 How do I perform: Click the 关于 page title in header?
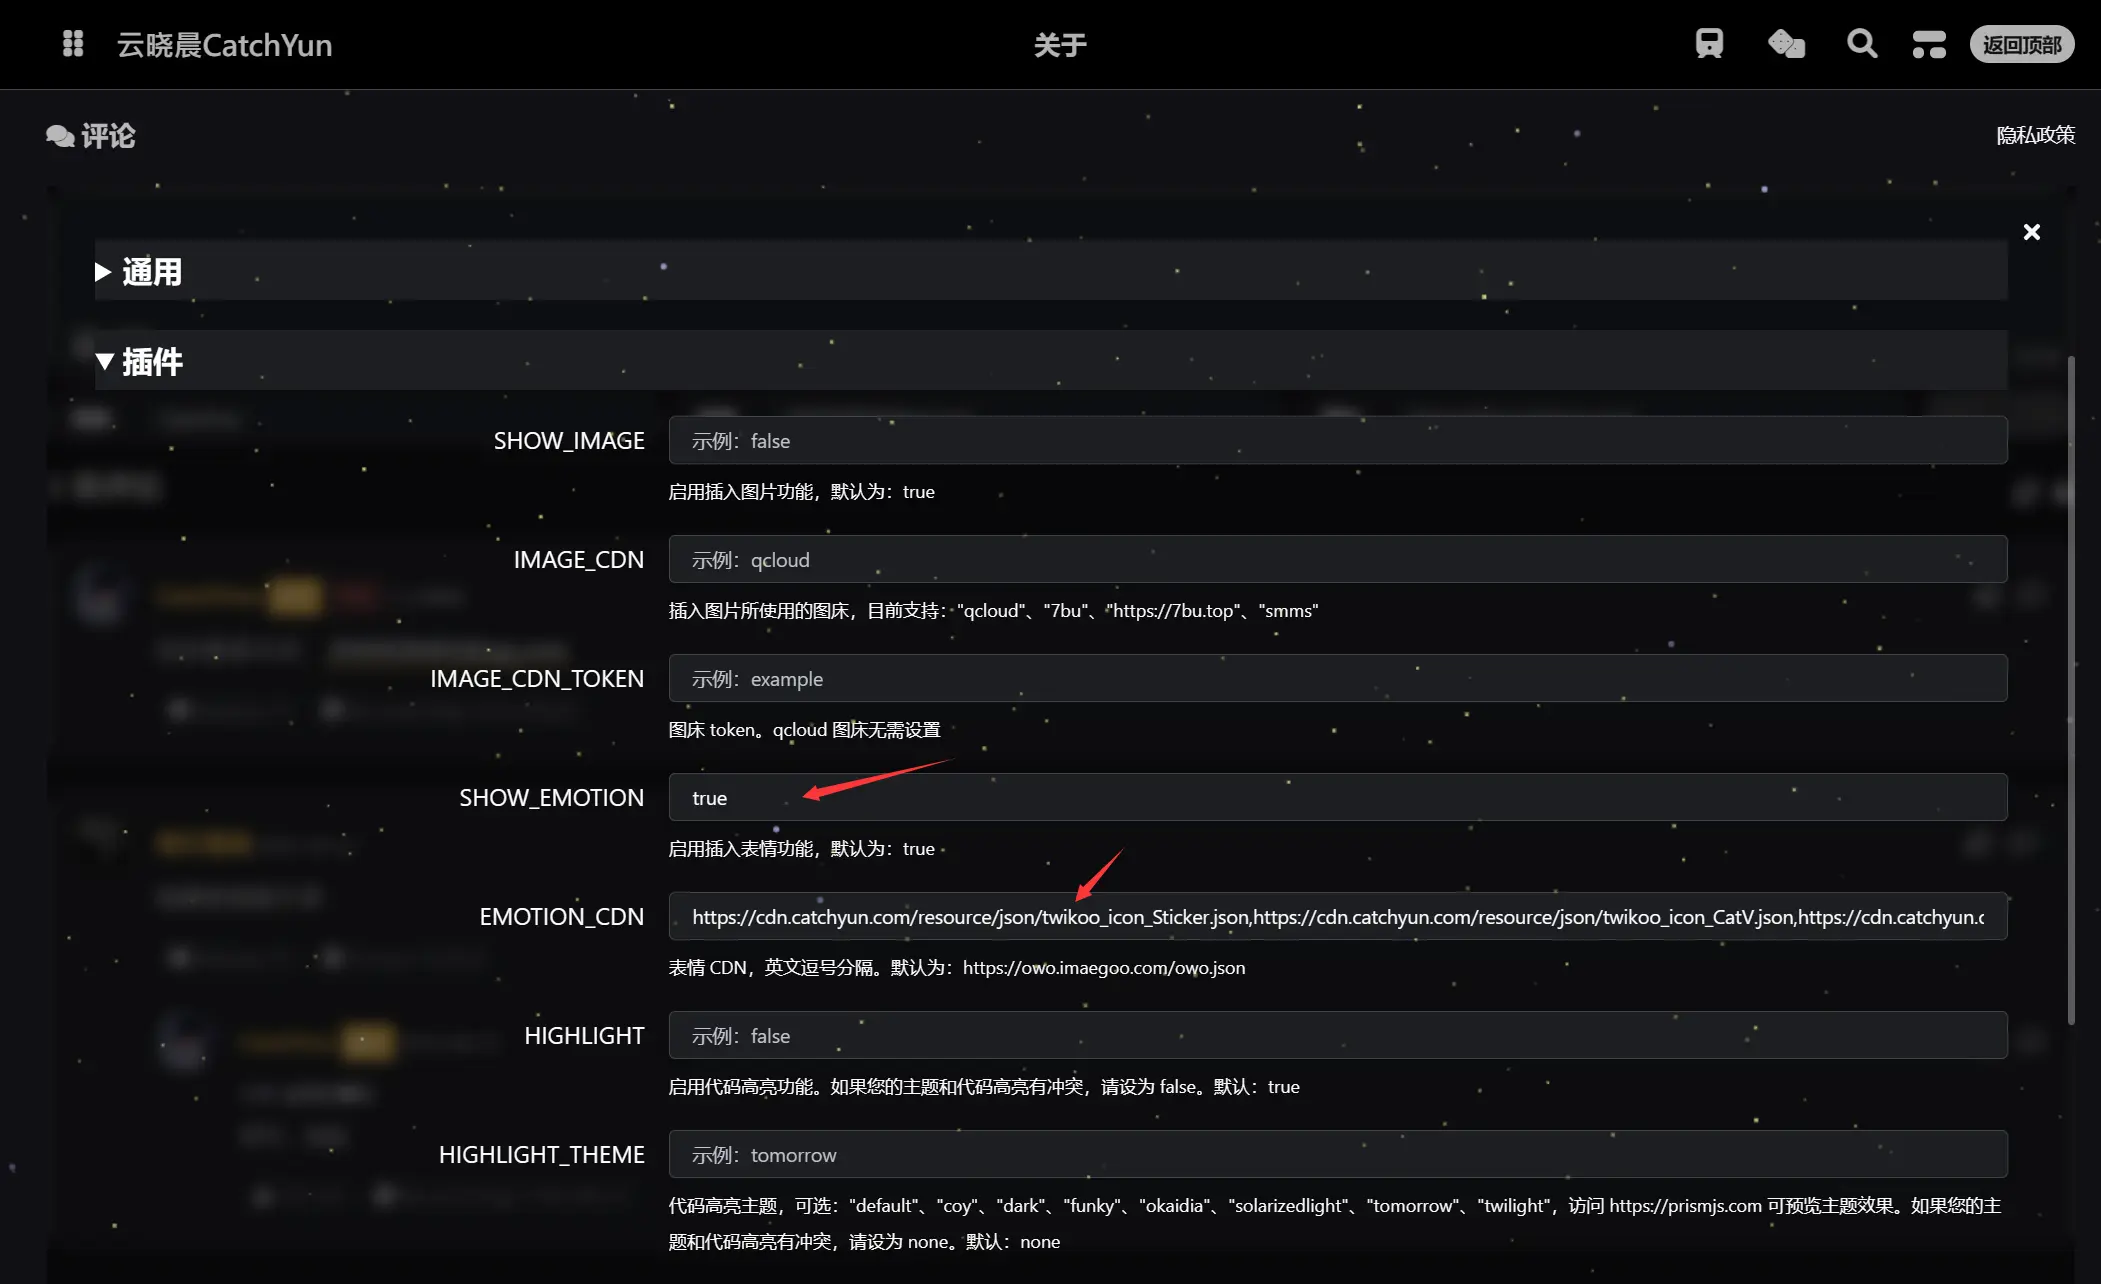click(1059, 45)
